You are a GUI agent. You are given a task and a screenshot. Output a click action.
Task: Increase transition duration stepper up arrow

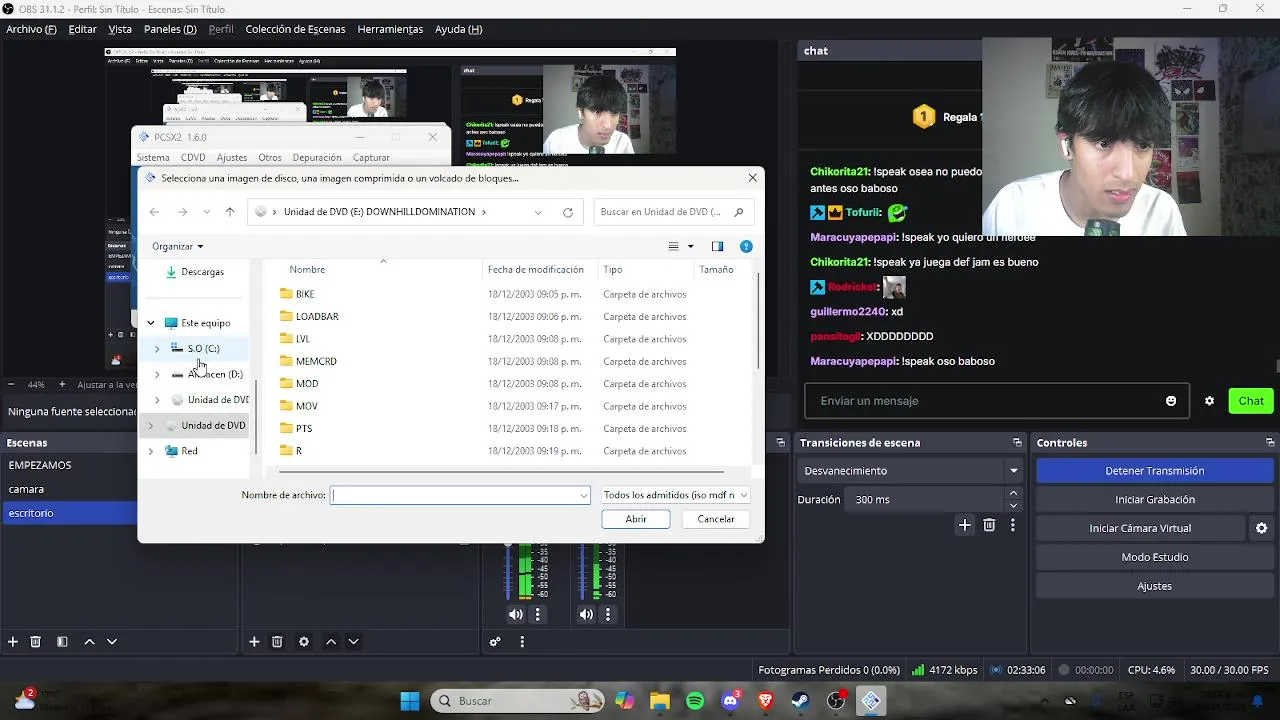[1013, 493]
